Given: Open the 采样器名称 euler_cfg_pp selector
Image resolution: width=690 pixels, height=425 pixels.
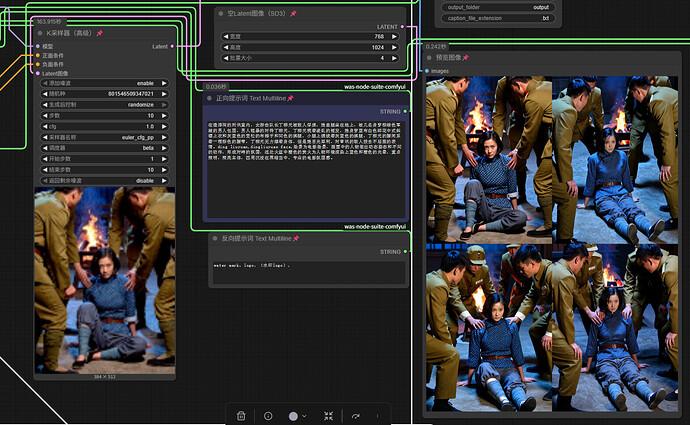Looking at the screenshot, I should [105, 137].
